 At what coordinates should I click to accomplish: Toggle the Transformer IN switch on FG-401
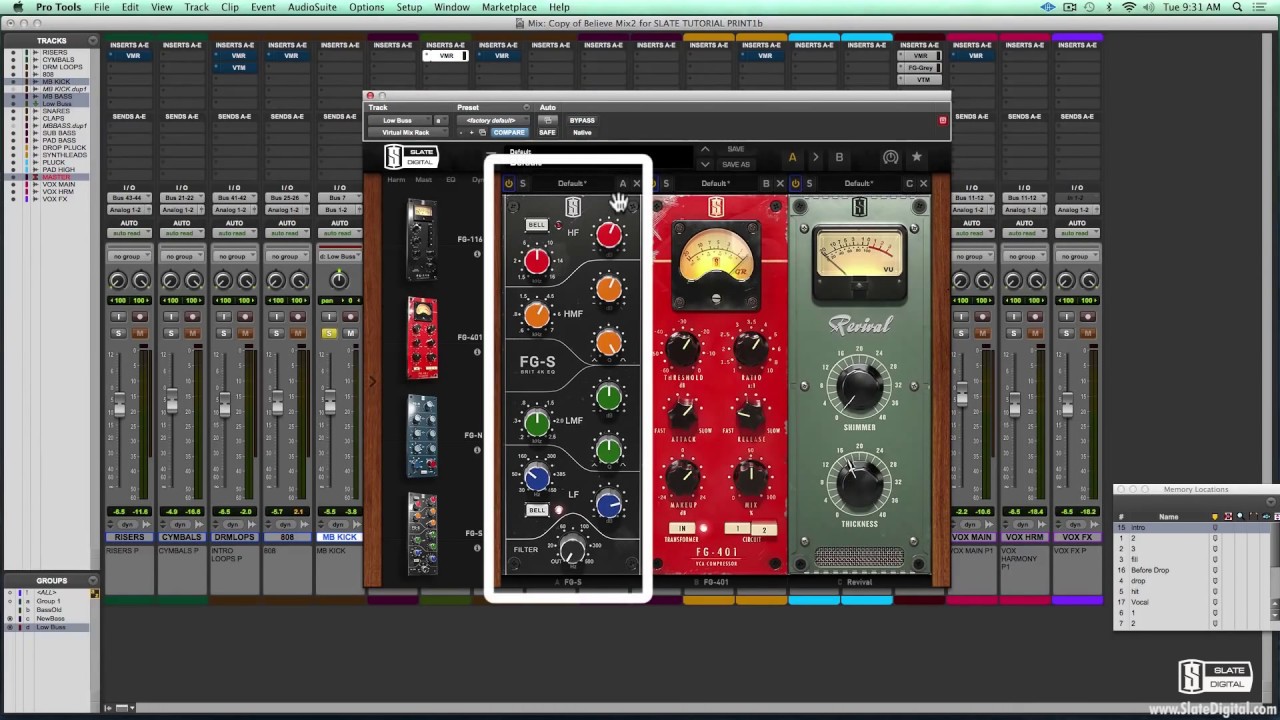coord(684,528)
